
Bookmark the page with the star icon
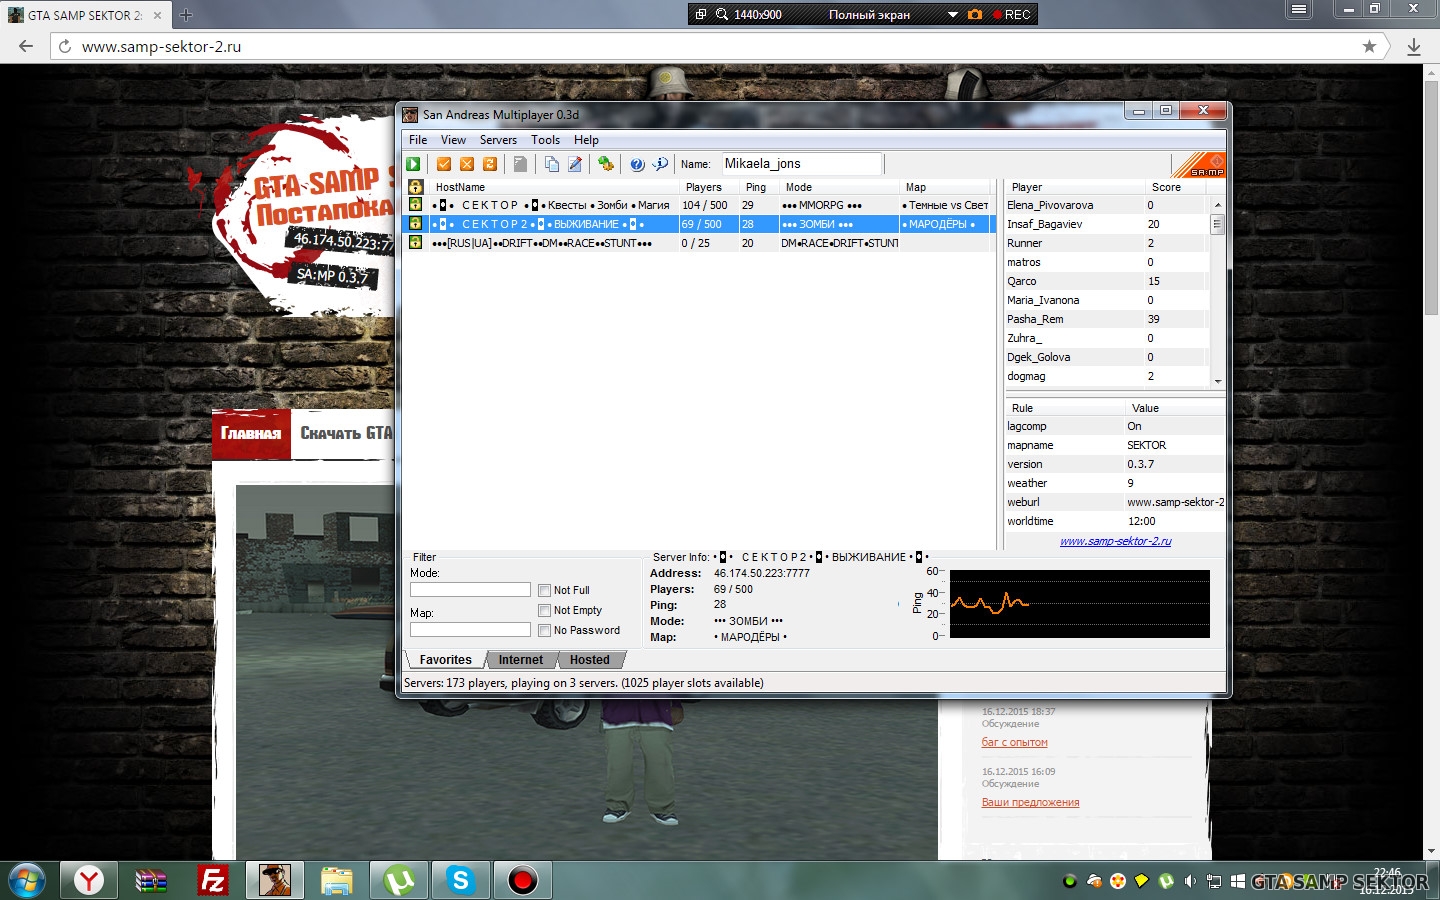[1369, 46]
